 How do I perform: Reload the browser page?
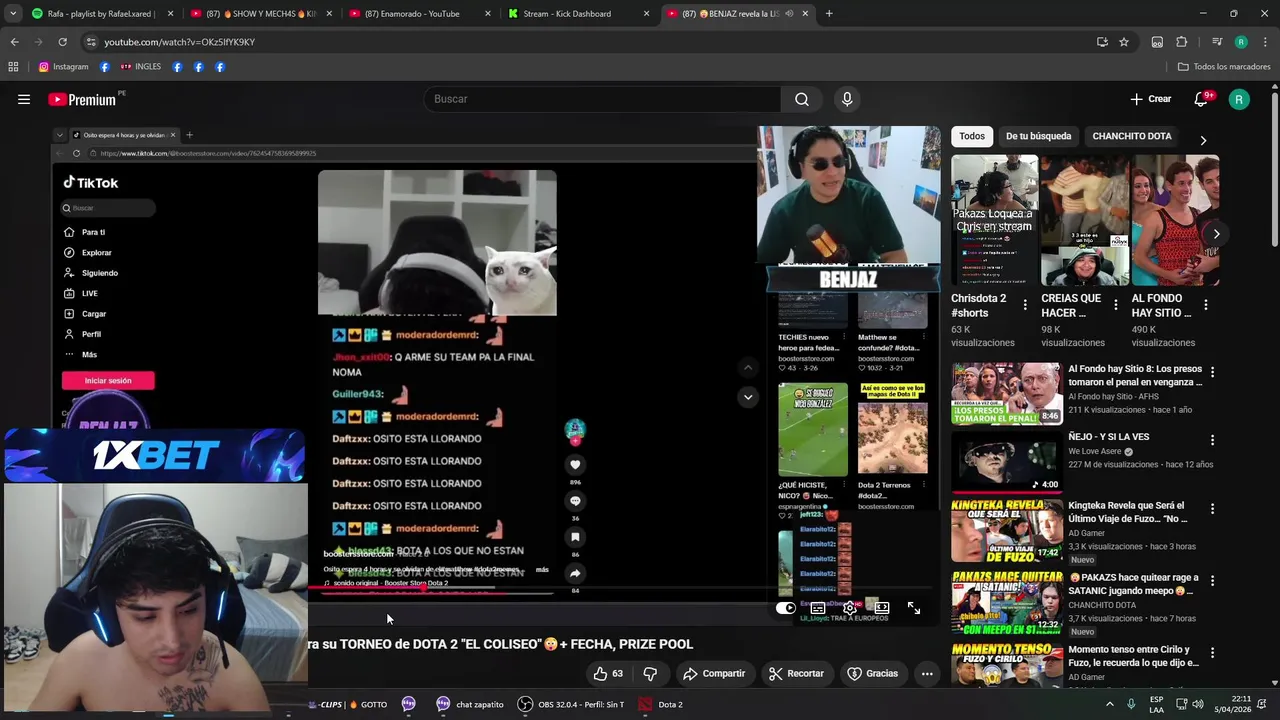(62, 42)
